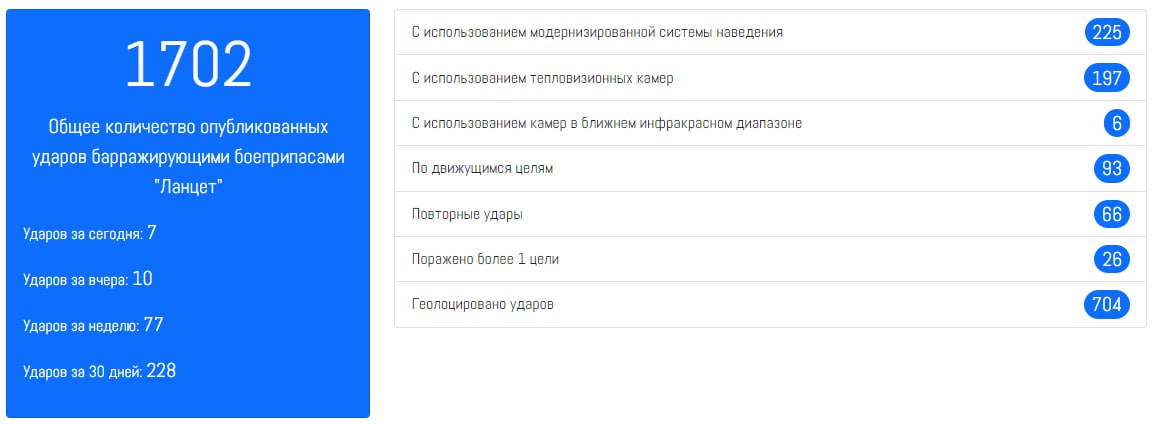Click the 66 repeat strikes badge
Screen dimensions: 1162x424
[x=1111, y=214]
